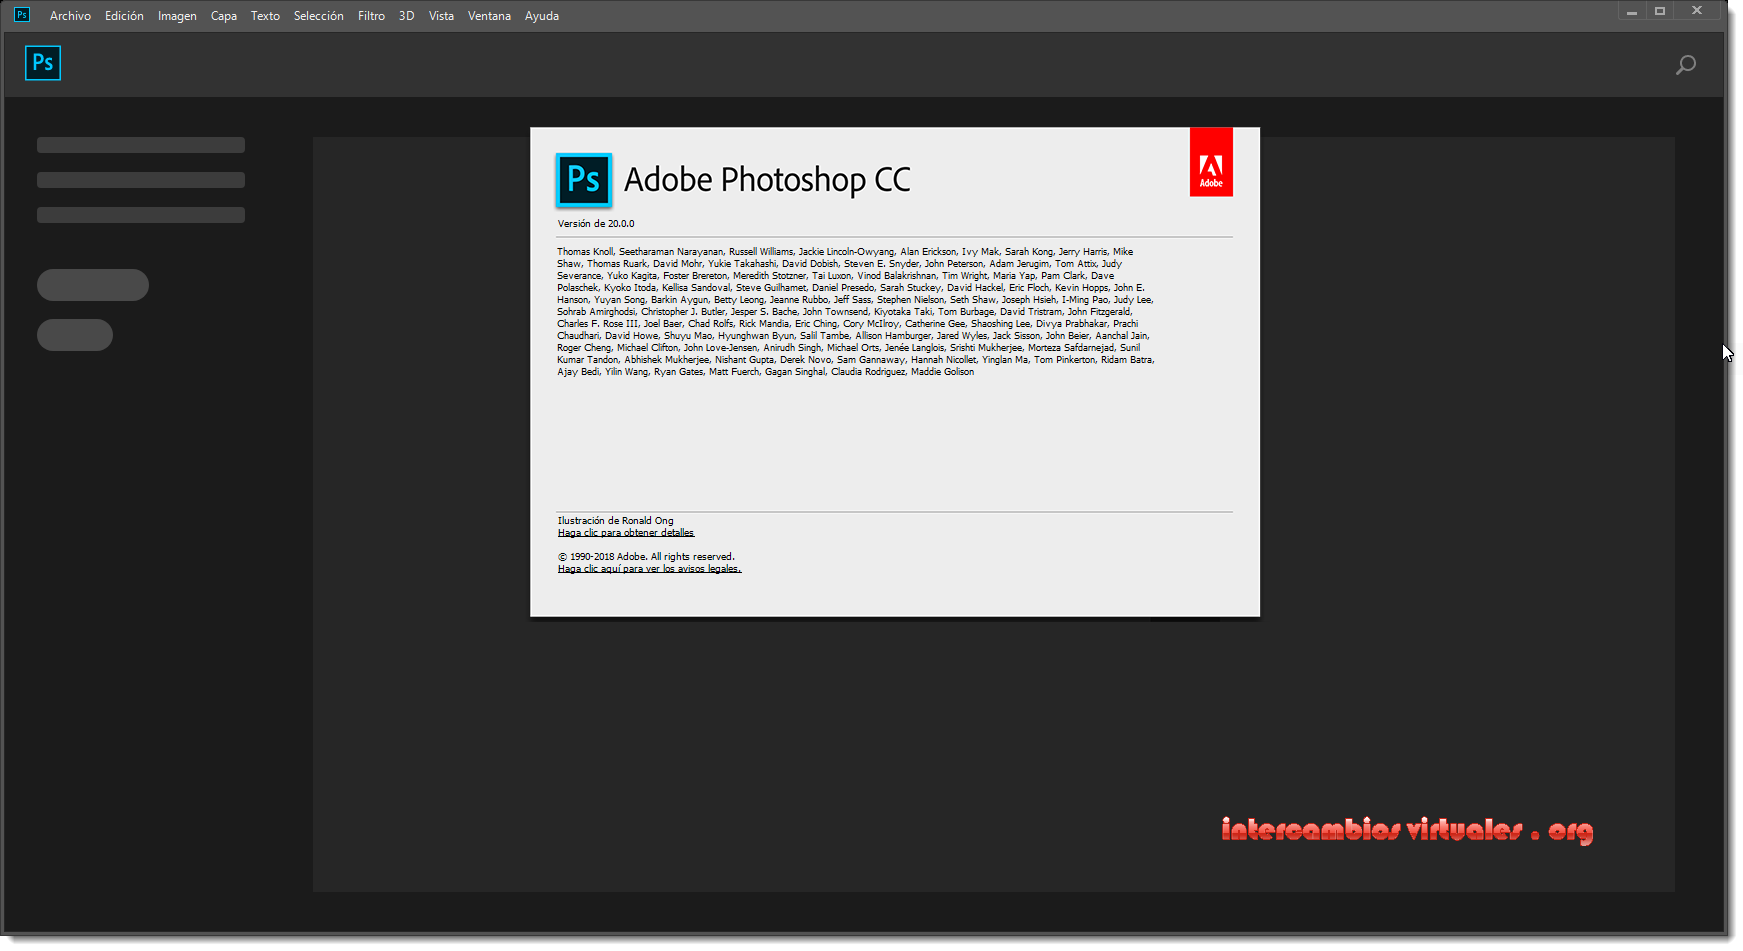Screen dimensions: 1743x951
Task: Open the Ventana menu
Action: click(x=489, y=16)
